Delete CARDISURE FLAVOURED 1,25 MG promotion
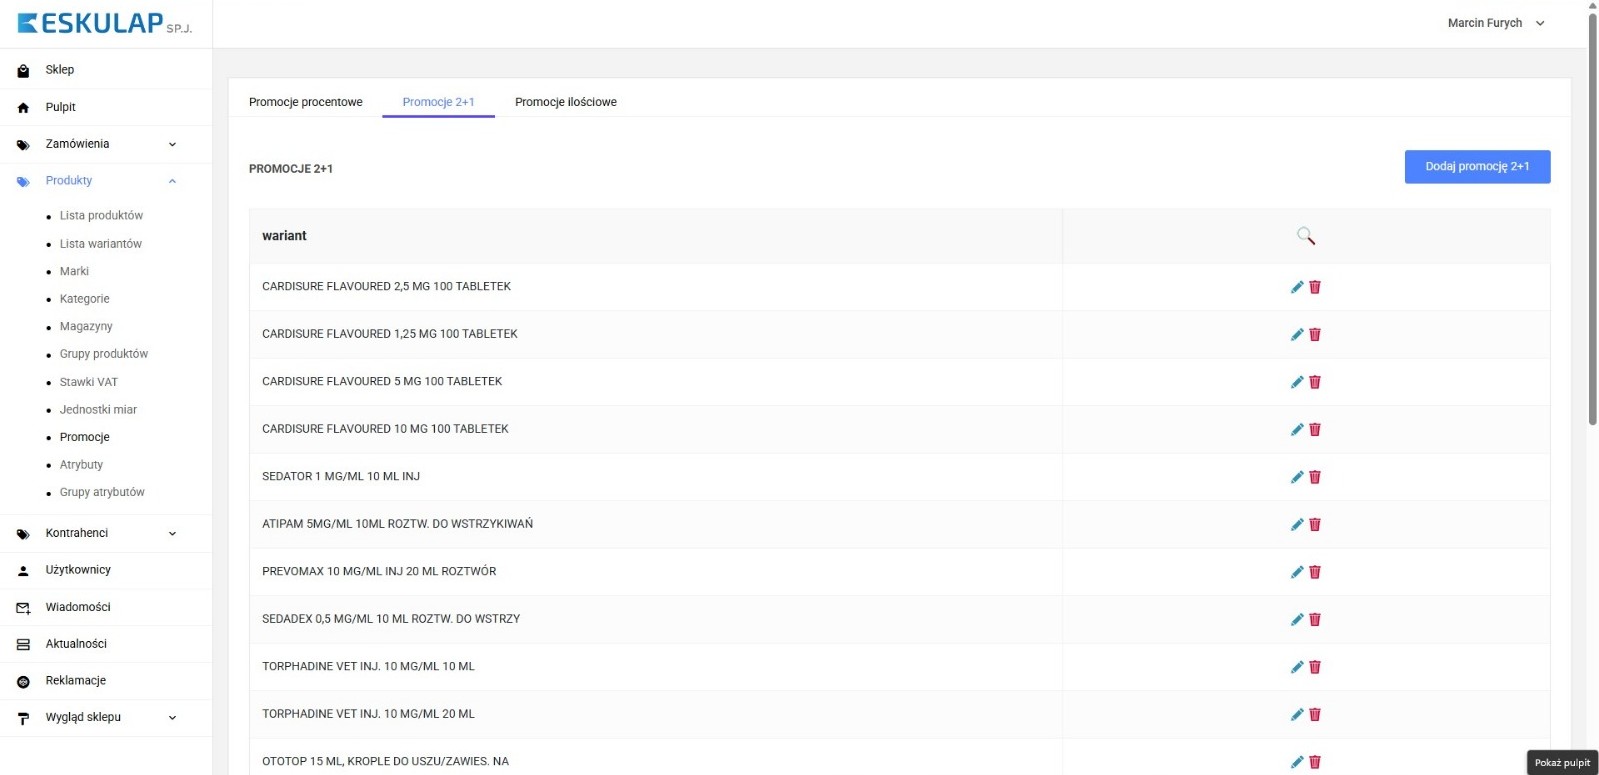The height and width of the screenshot is (775, 1599). (x=1315, y=335)
